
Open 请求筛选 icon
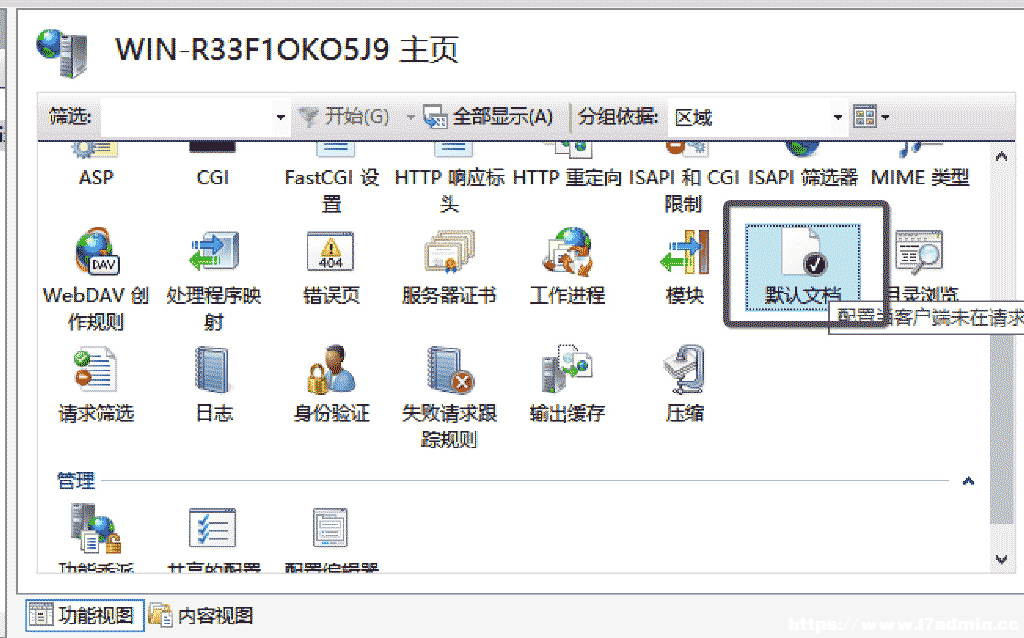point(96,370)
